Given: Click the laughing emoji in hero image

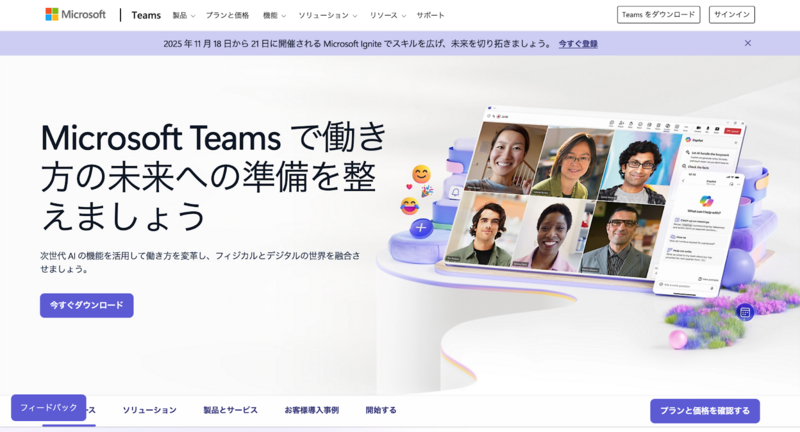Looking at the screenshot, I should coord(409,206).
